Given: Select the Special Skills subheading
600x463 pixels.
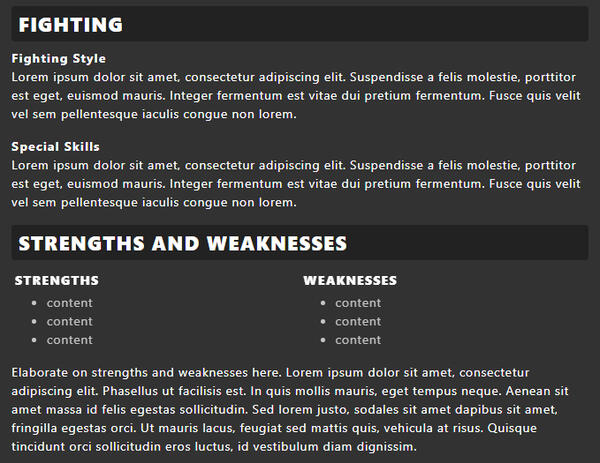Looking at the screenshot, I should (x=55, y=147).
